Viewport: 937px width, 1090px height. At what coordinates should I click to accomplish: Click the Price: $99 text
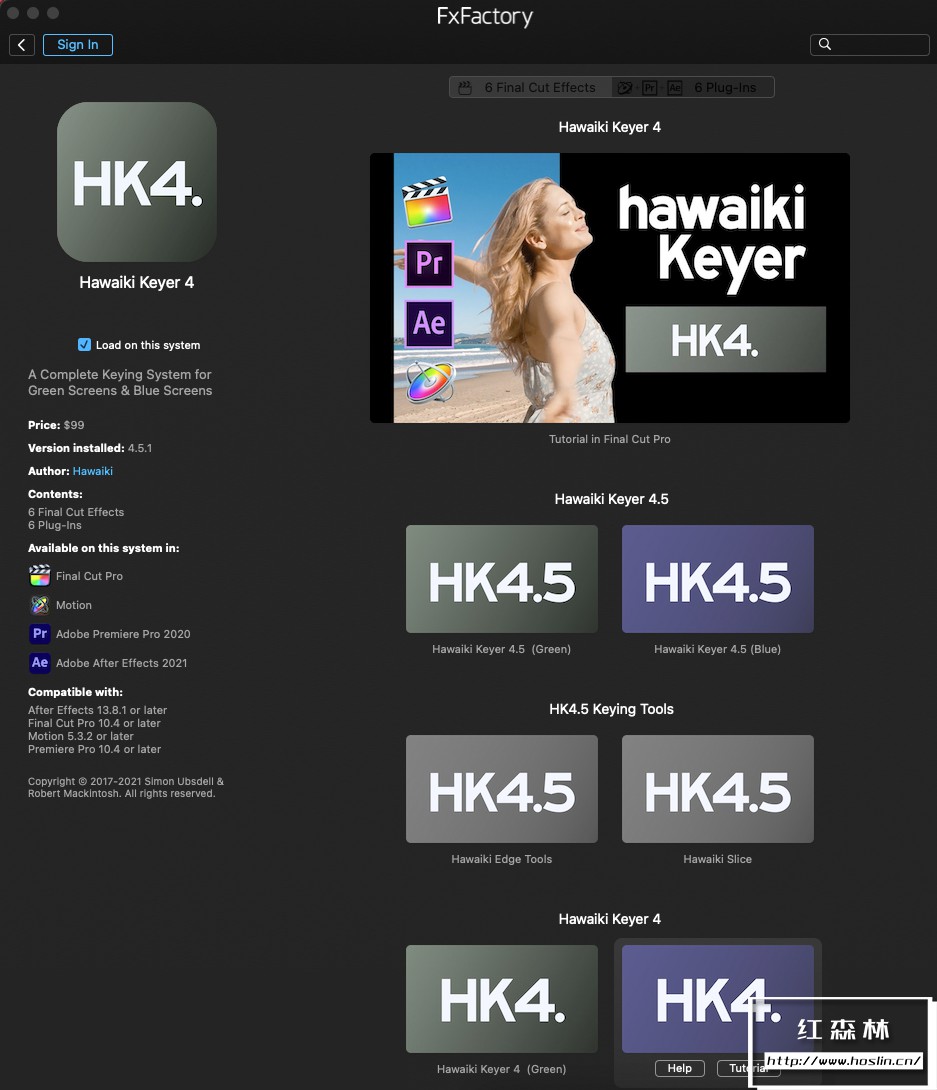56,425
